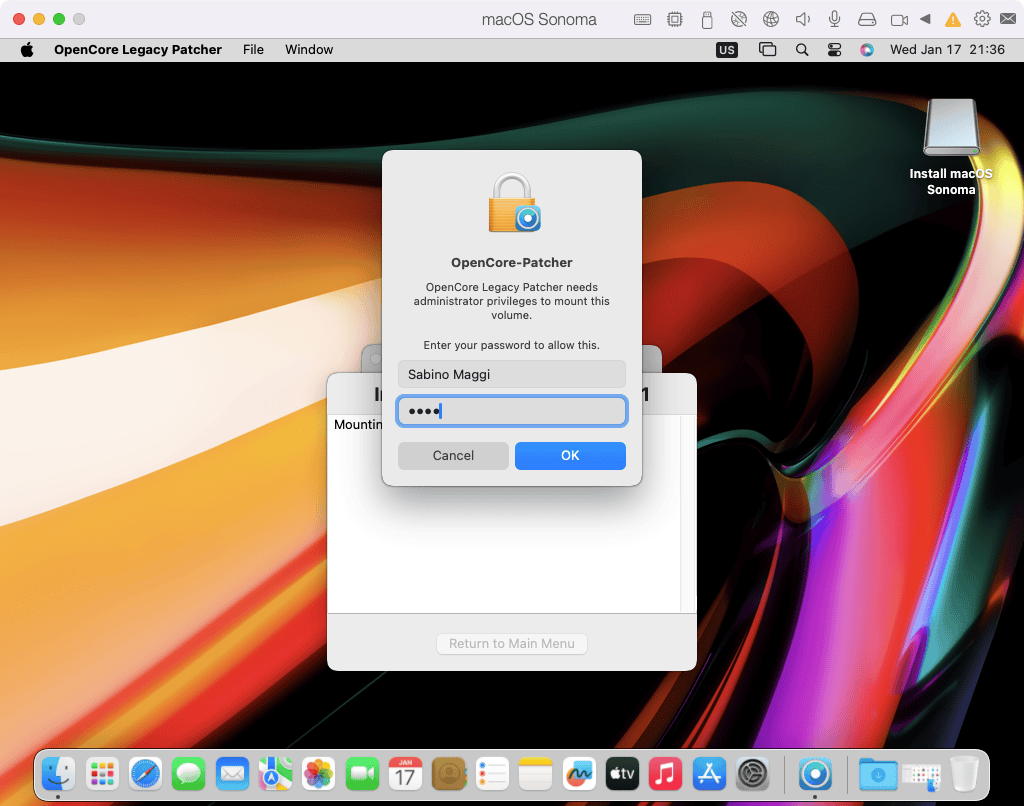Open the Apple menu
Screen dimensions: 1024x806
[27, 49]
